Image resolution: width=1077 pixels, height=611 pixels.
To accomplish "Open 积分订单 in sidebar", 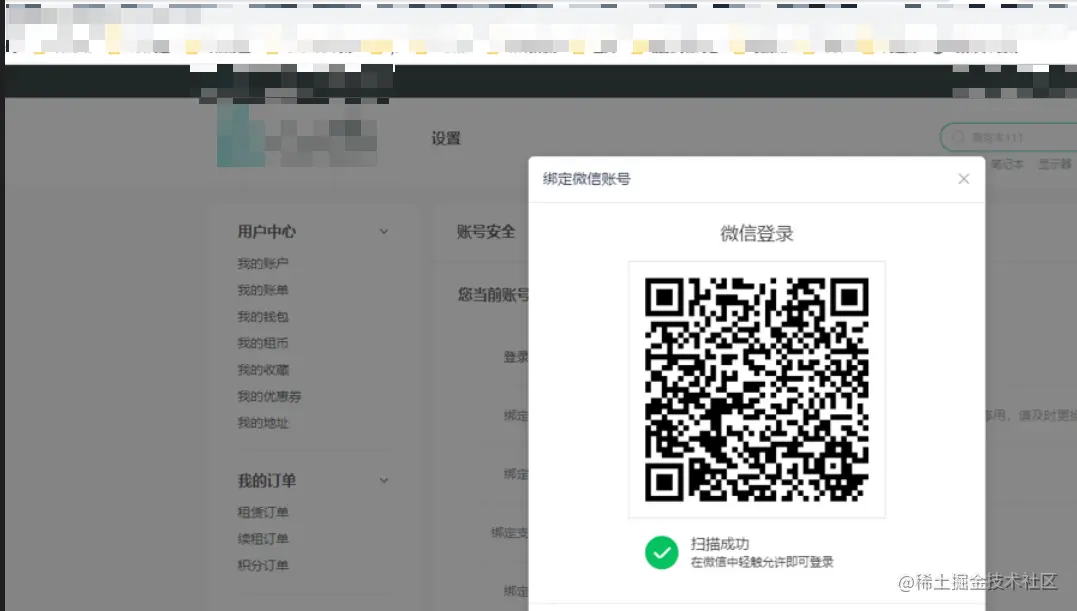I will (263, 566).
